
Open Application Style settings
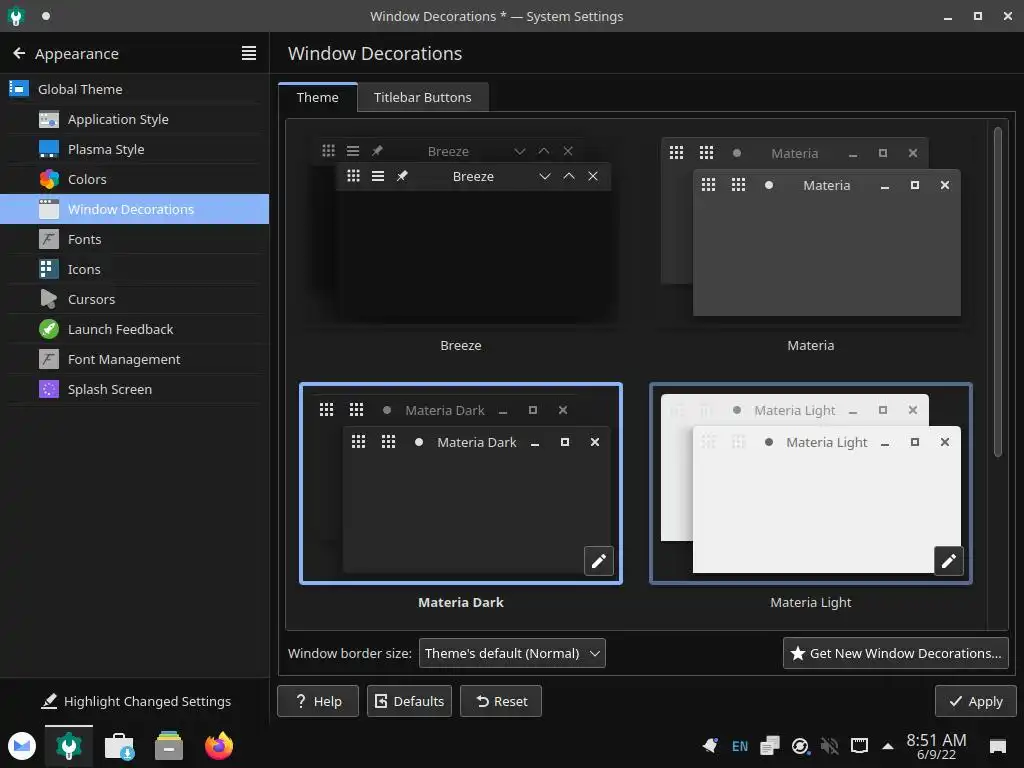[x=135, y=119]
